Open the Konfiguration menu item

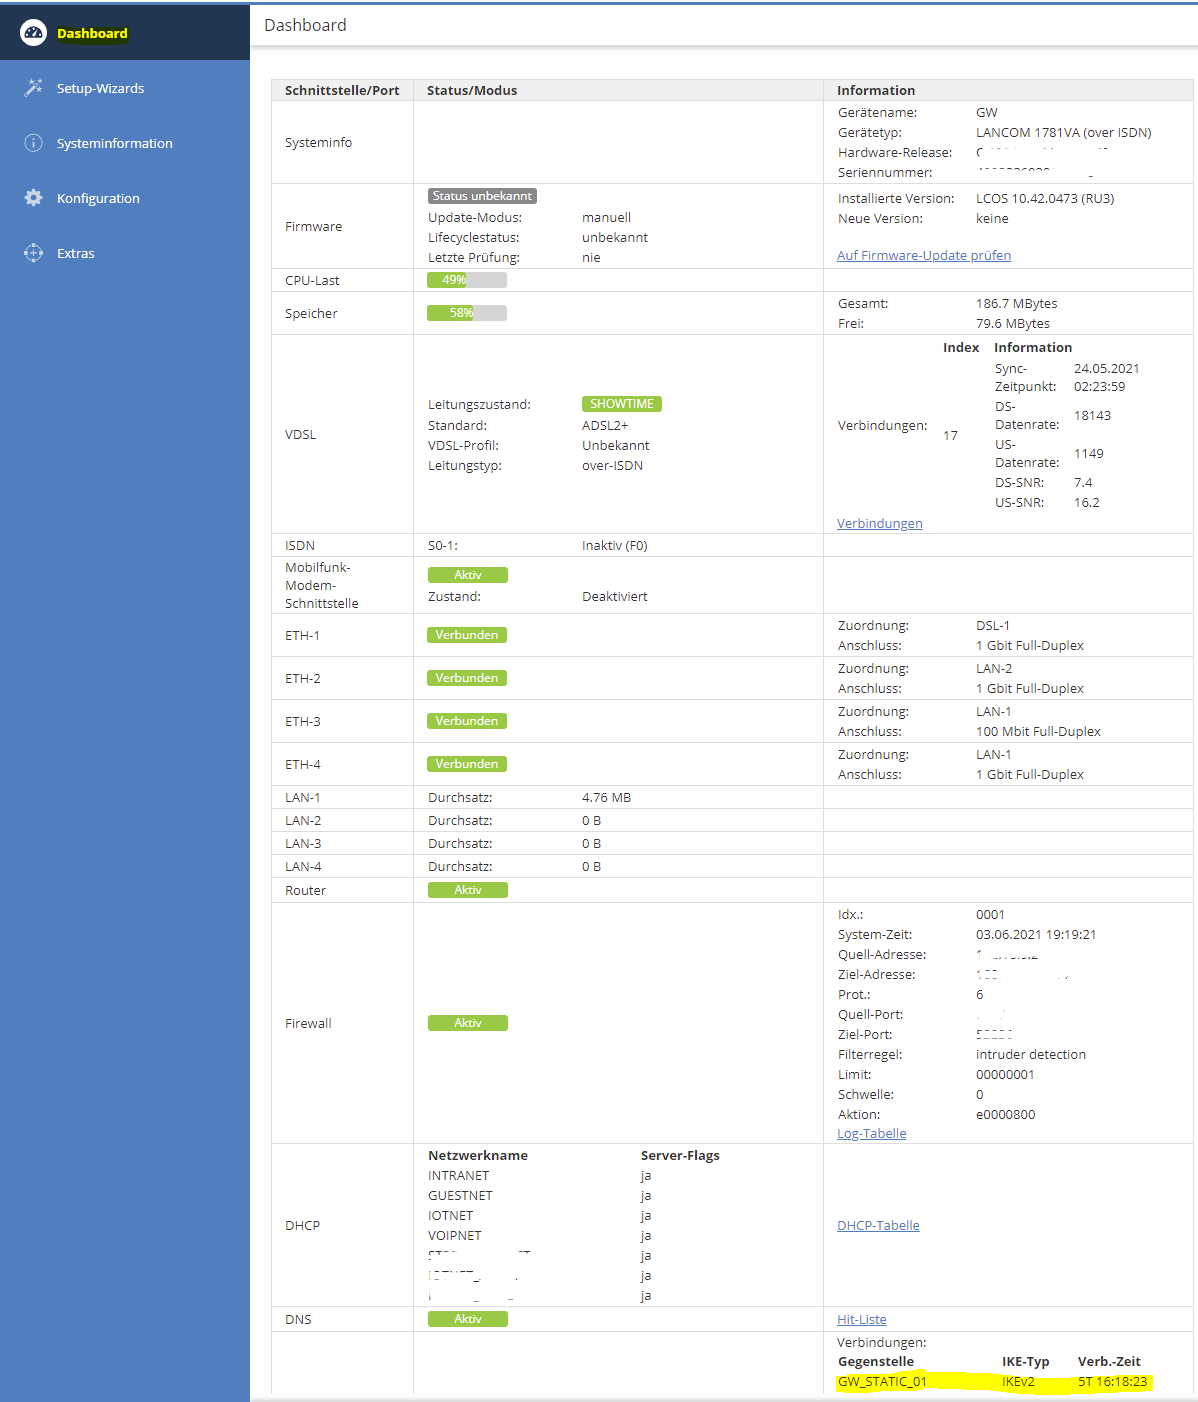125,198
